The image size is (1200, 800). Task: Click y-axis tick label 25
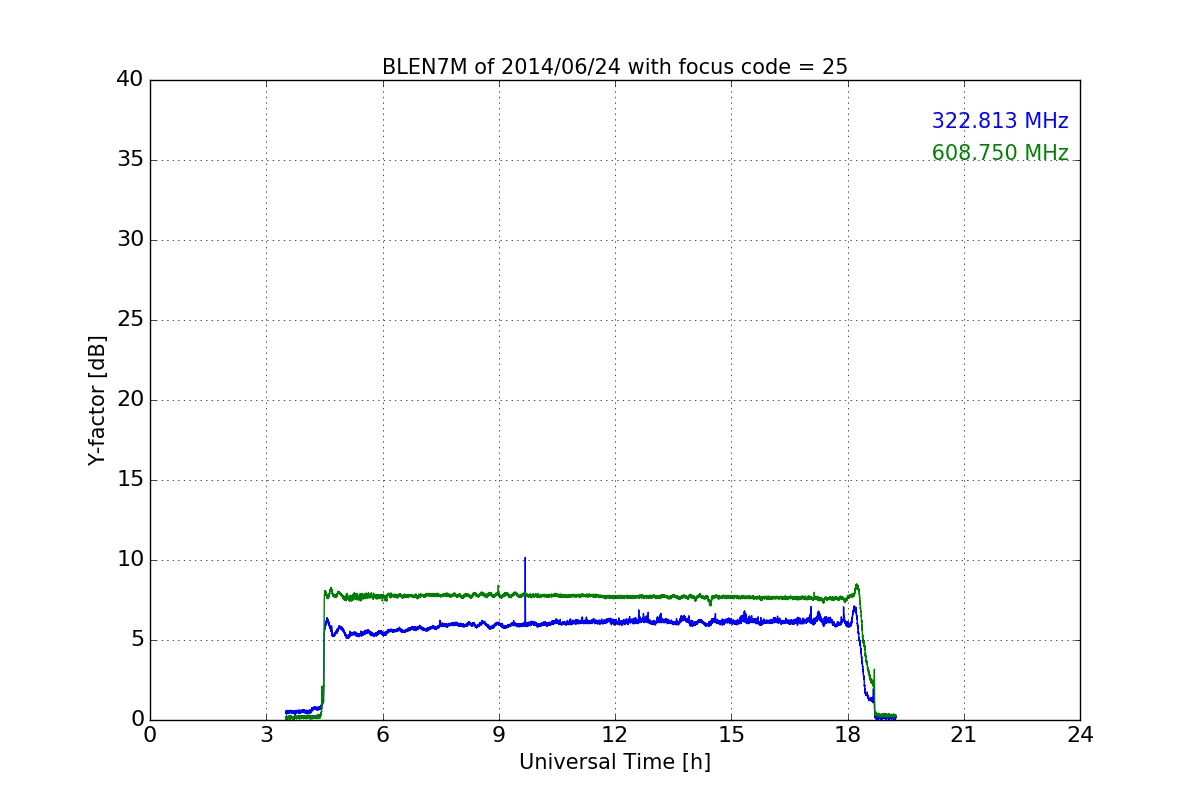[x=130, y=320]
